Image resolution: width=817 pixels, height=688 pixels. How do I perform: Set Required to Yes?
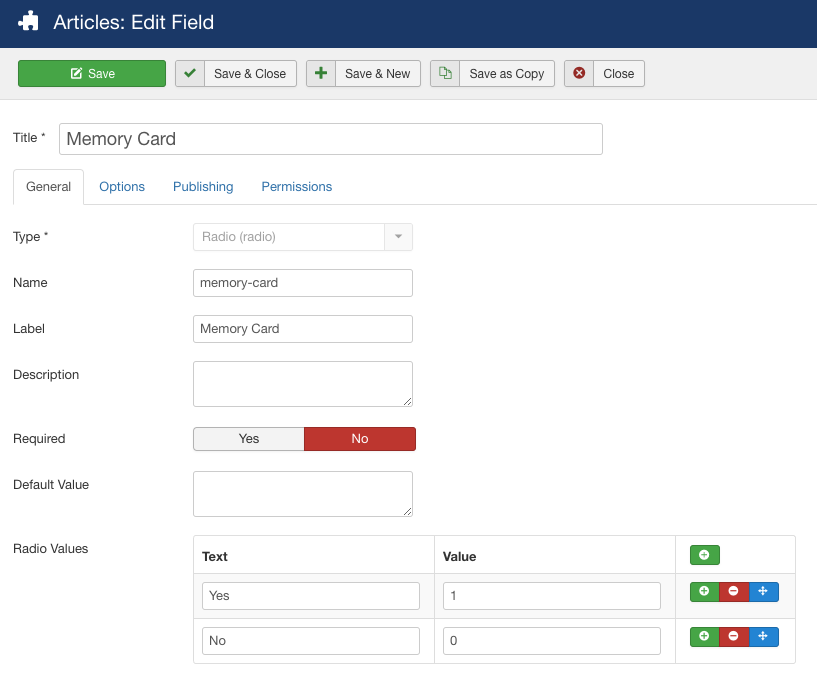pos(248,438)
